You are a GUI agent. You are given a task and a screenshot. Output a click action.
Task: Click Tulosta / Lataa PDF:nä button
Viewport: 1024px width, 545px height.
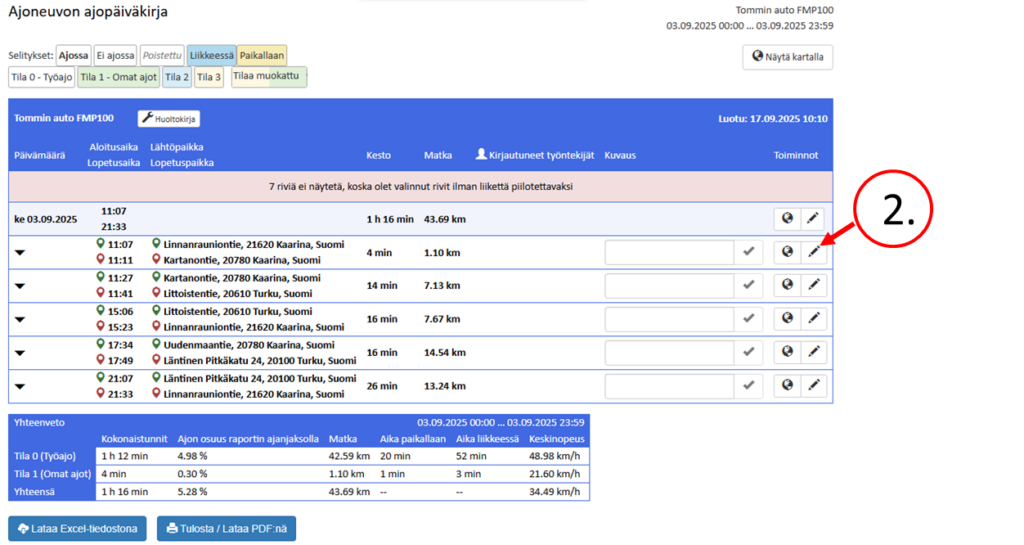point(226,528)
